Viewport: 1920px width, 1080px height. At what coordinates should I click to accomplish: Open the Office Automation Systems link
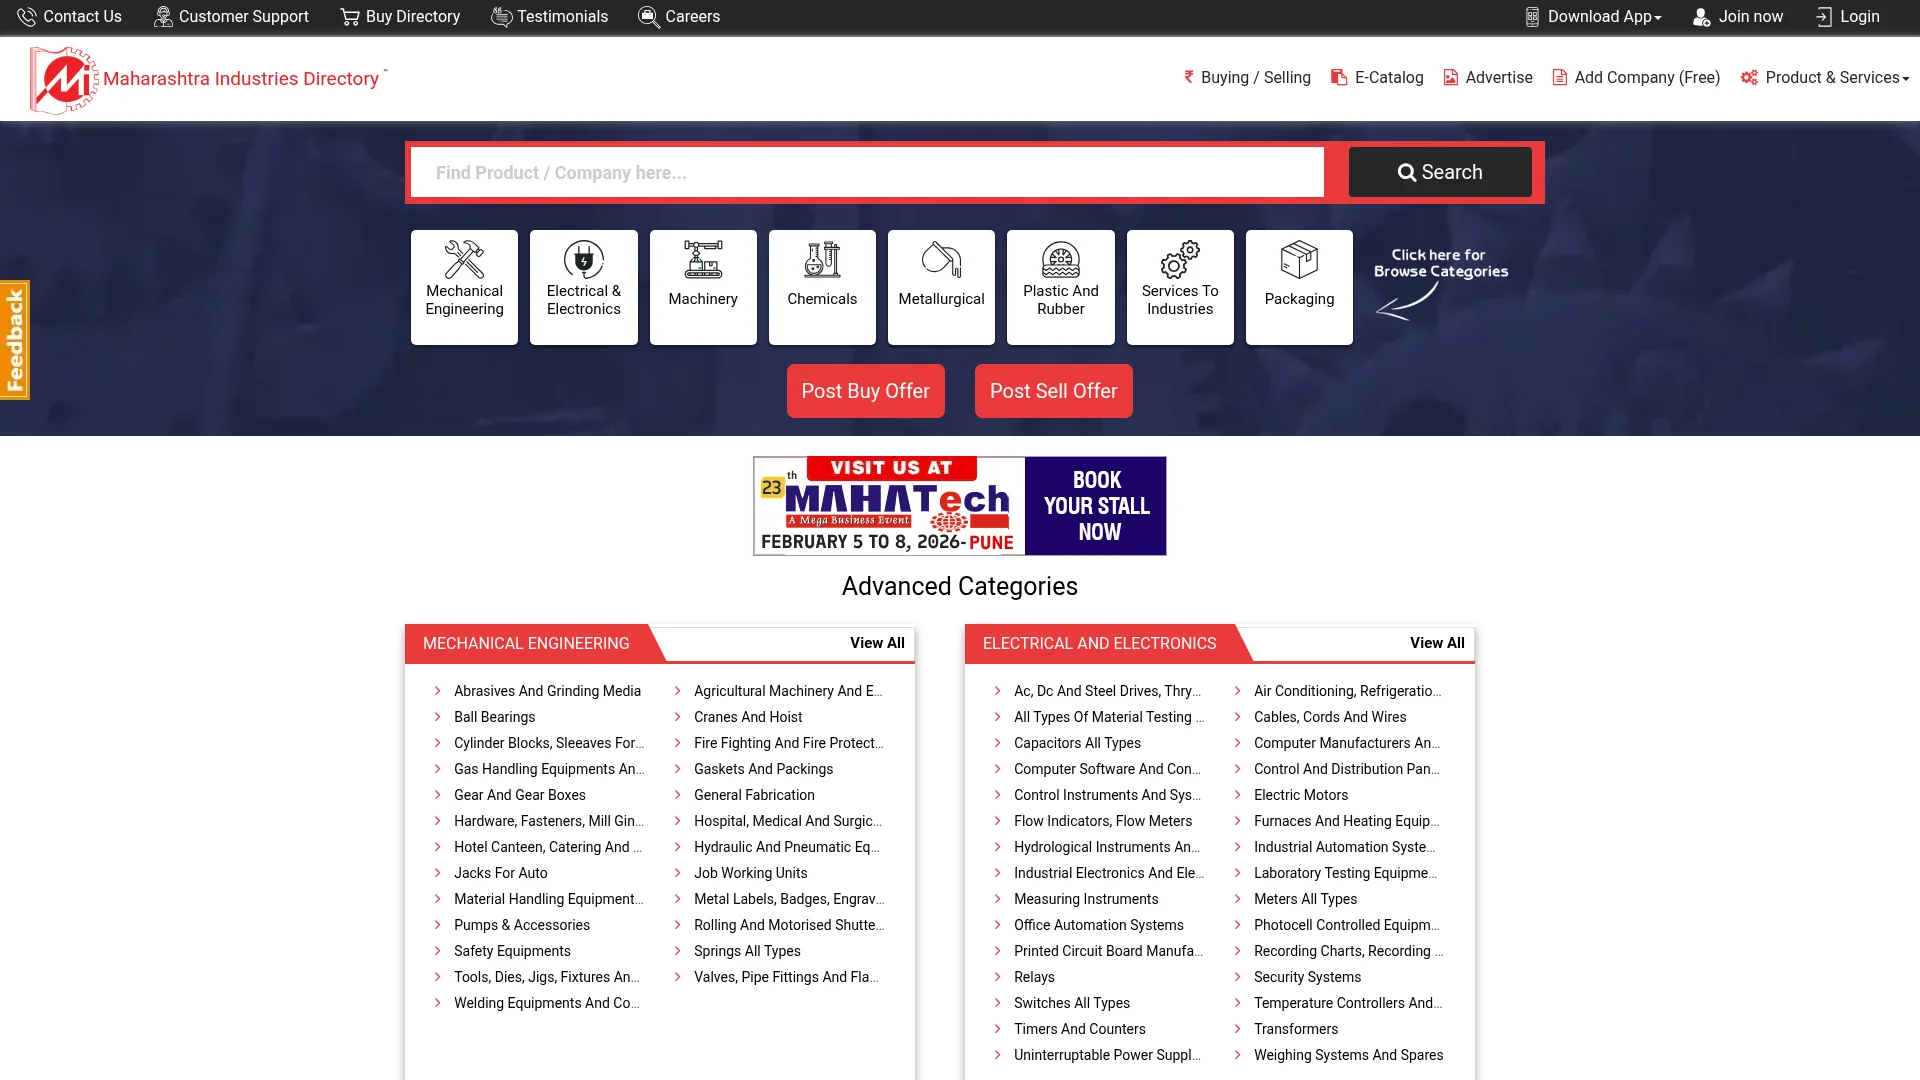(x=1099, y=925)
